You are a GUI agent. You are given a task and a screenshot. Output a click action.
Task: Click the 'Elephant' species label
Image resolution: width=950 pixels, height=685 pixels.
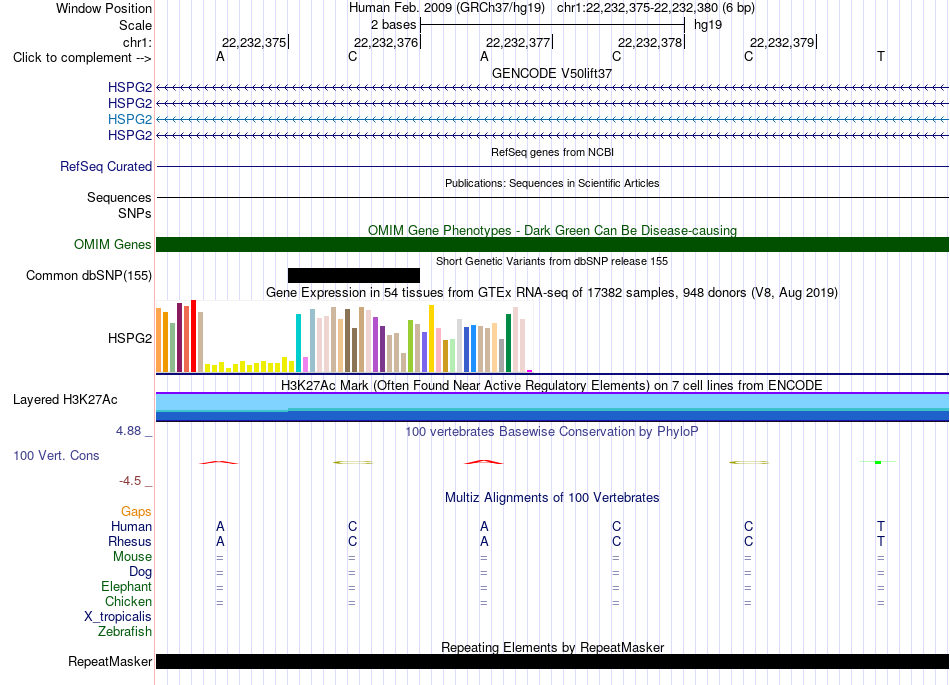[127, 586]
